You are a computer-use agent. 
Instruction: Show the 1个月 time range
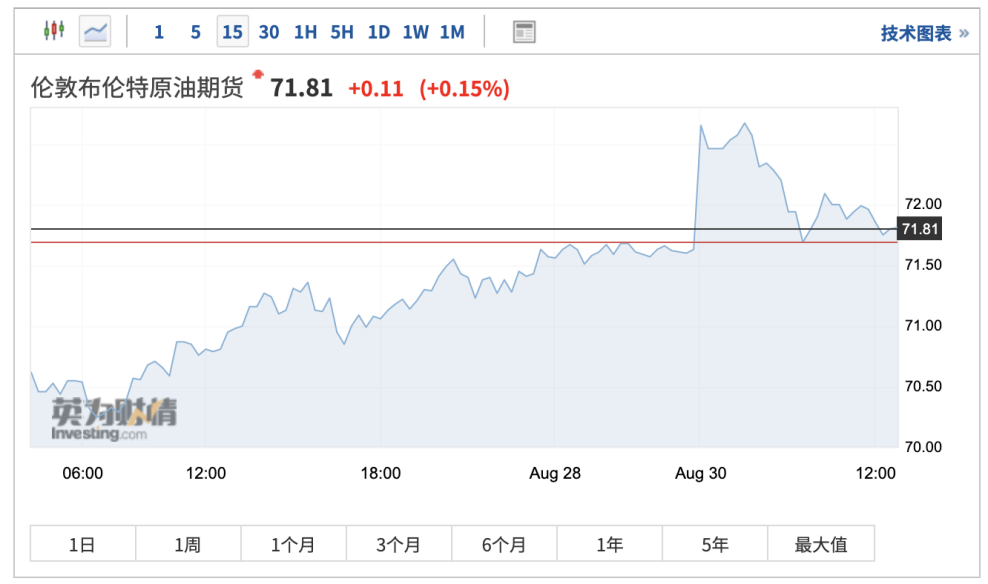point(293,544)
